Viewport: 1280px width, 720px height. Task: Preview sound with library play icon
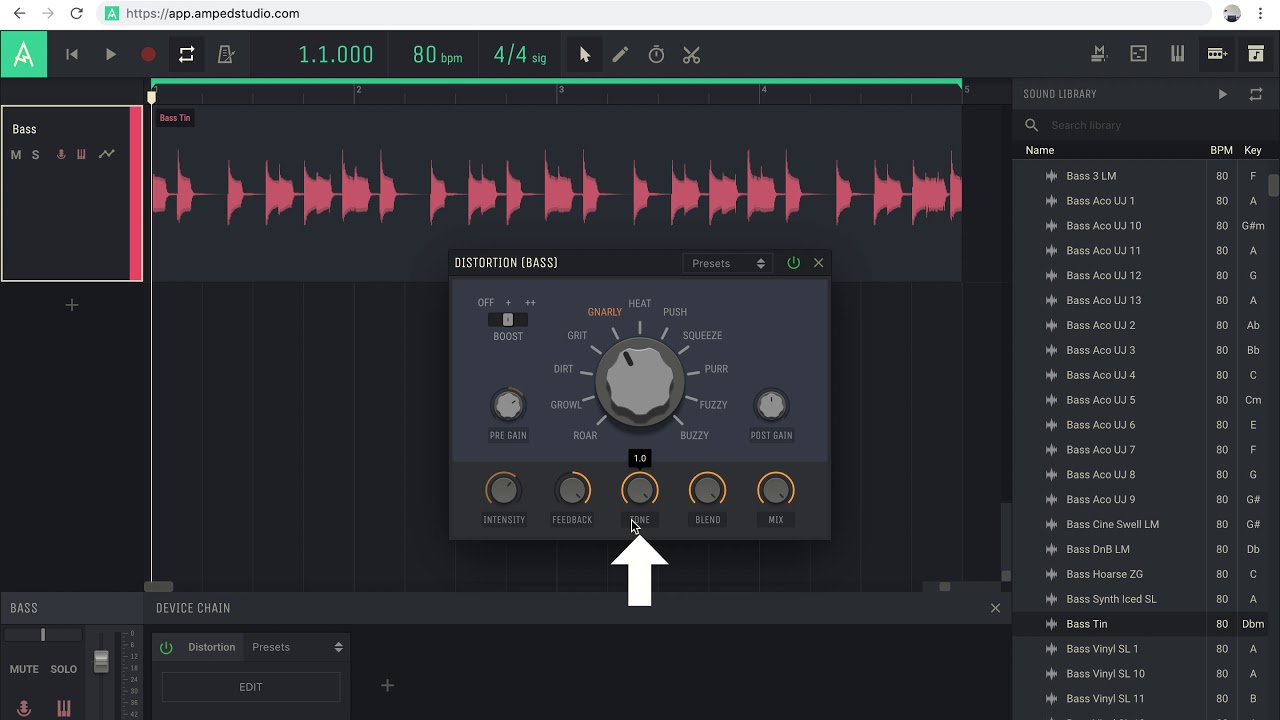1222,94
